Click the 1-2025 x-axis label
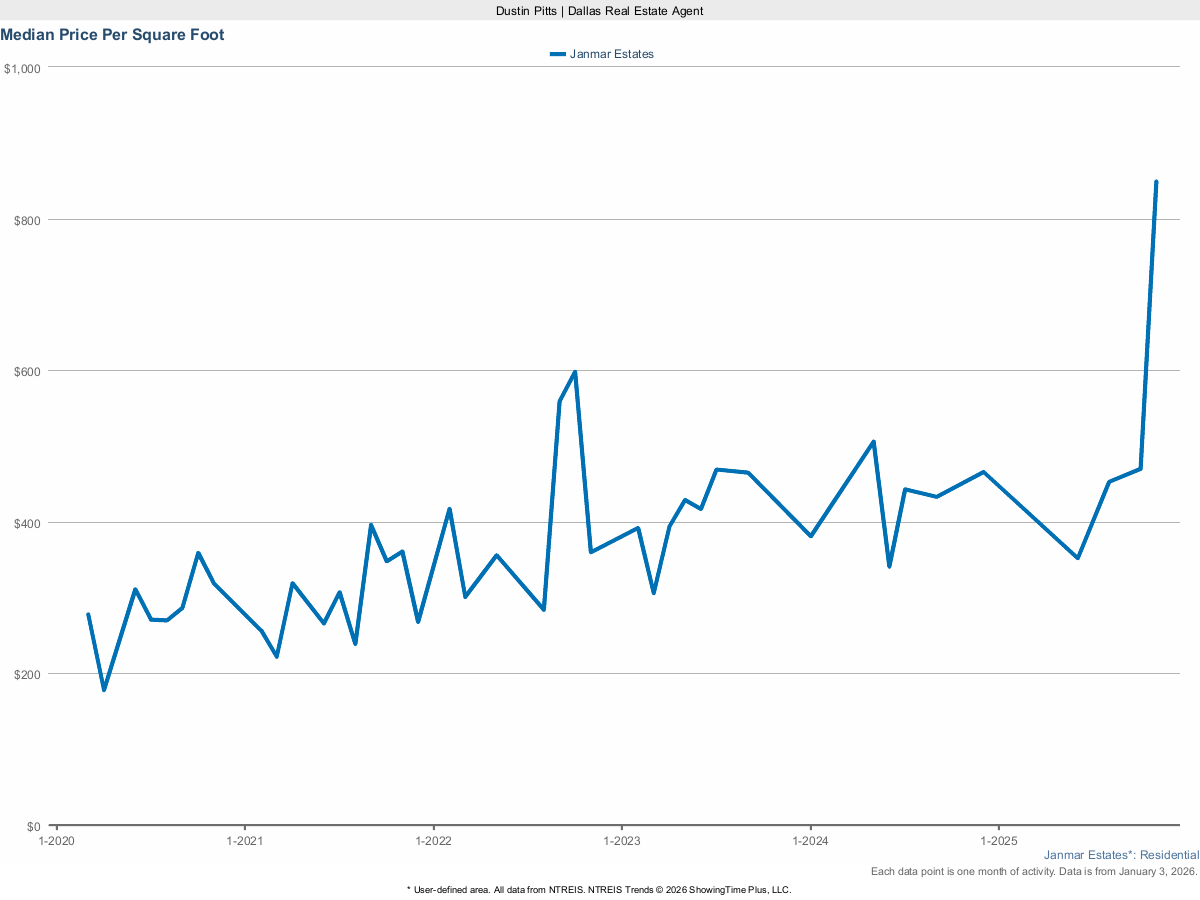Viewport: 1200px width, 900px height. click(x=999, y=841)
